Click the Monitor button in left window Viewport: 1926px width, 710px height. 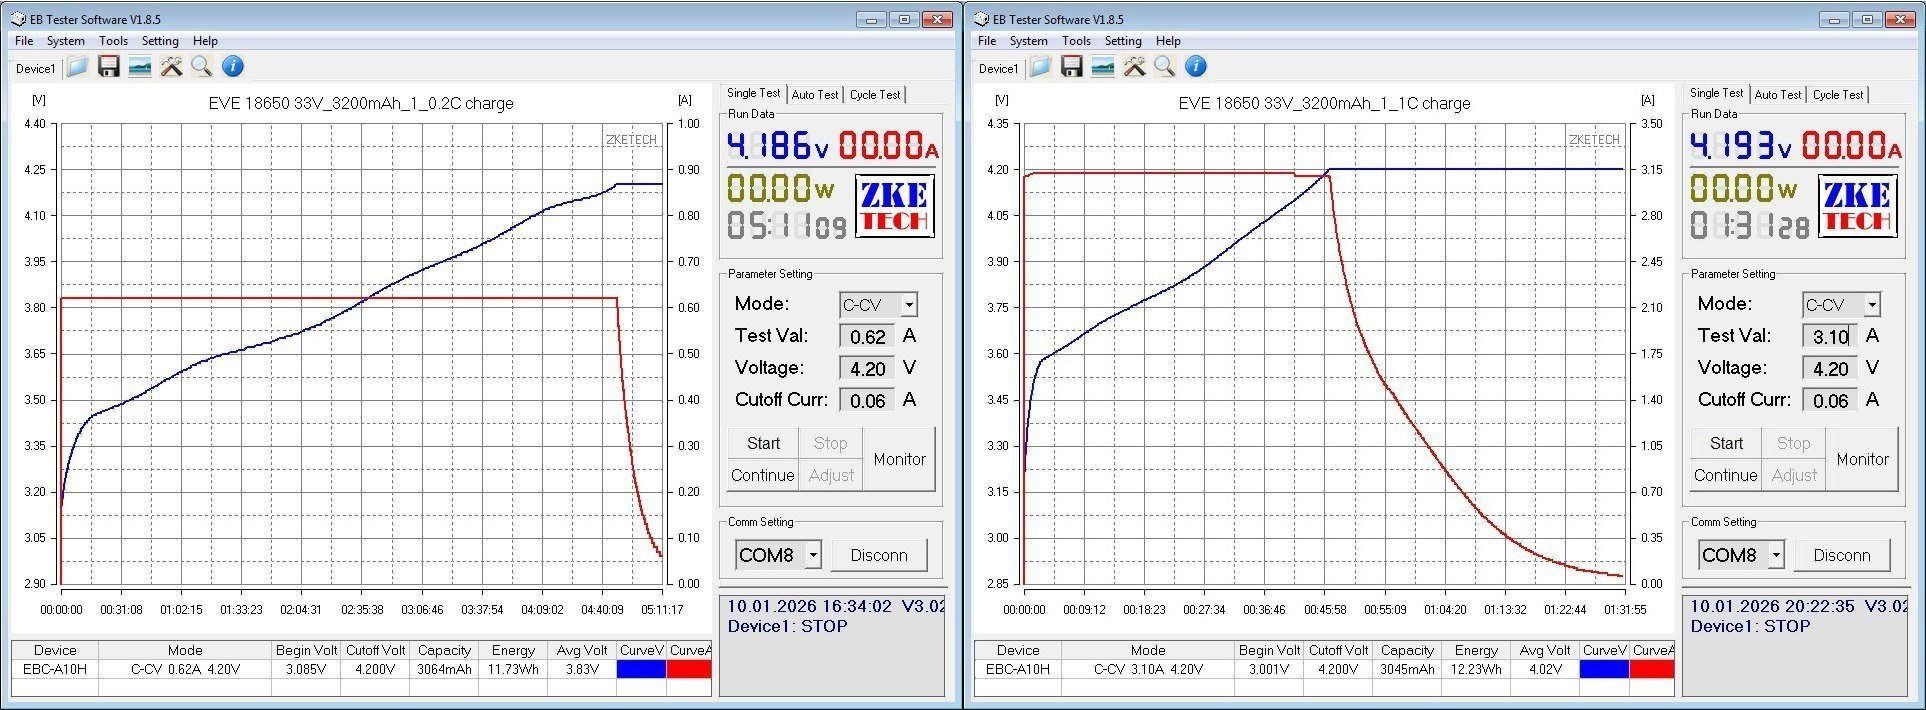899,459
